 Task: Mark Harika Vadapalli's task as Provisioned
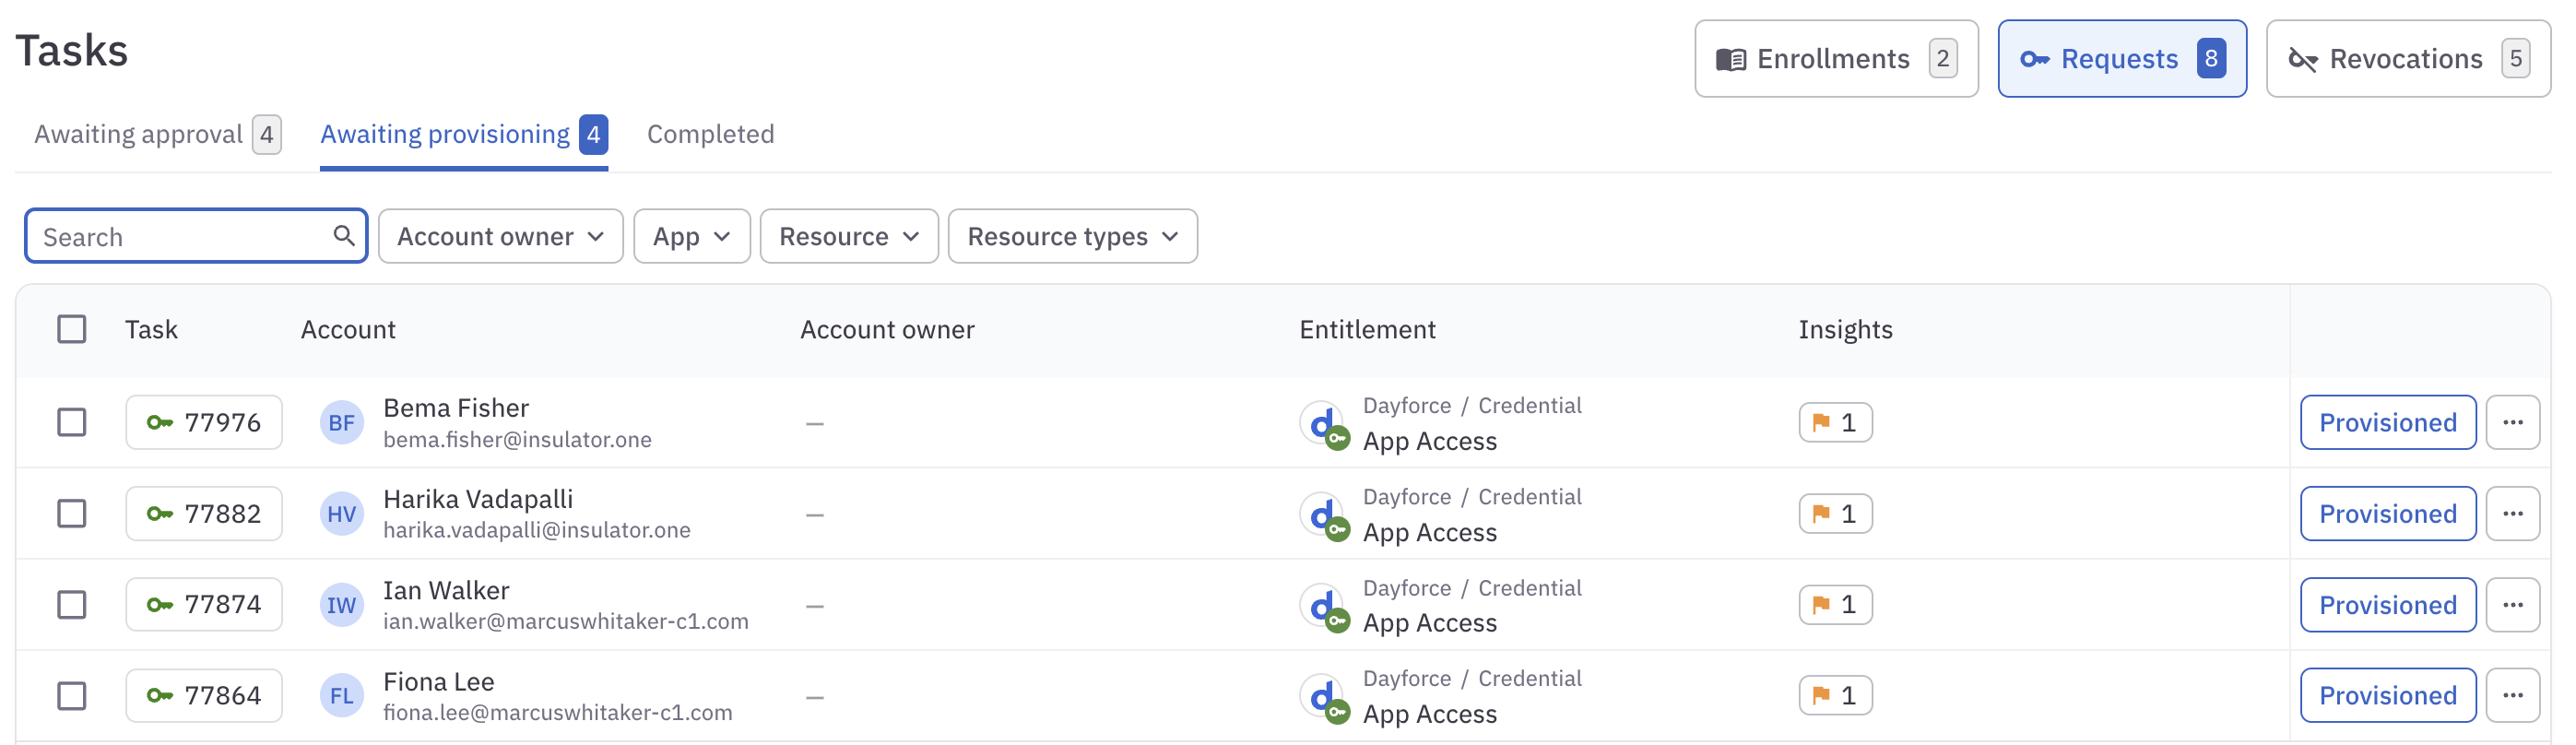(2387, 514)
